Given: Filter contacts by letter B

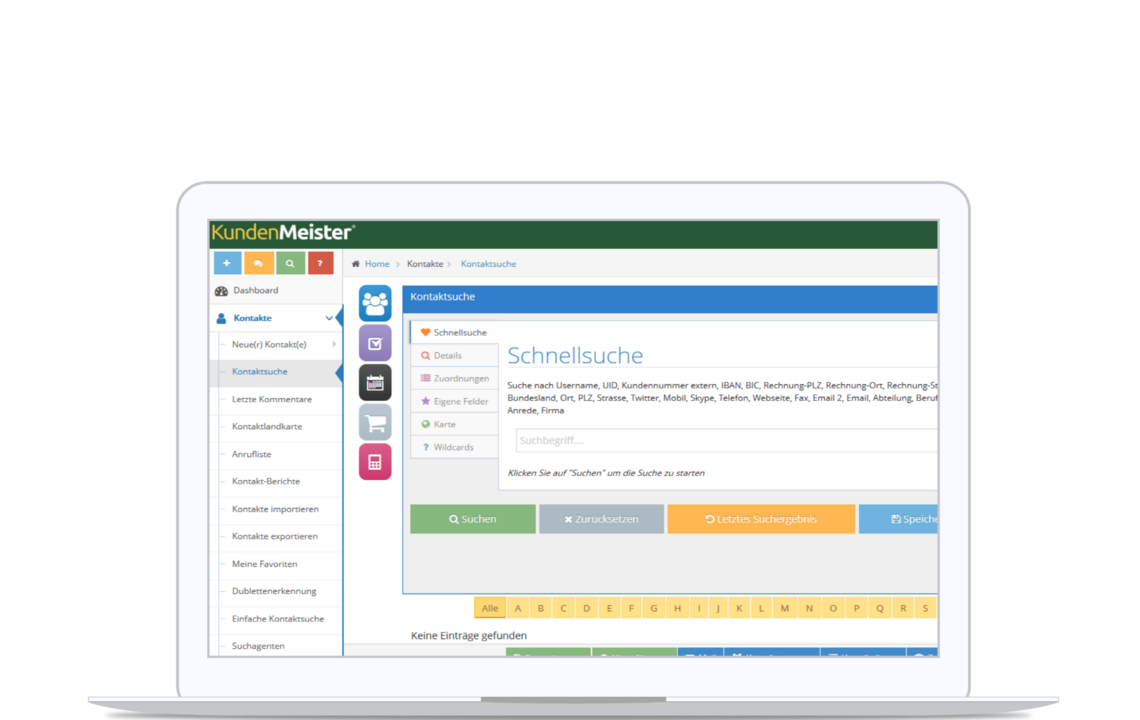Looking at the screenshot, I should tap(540, 608).
